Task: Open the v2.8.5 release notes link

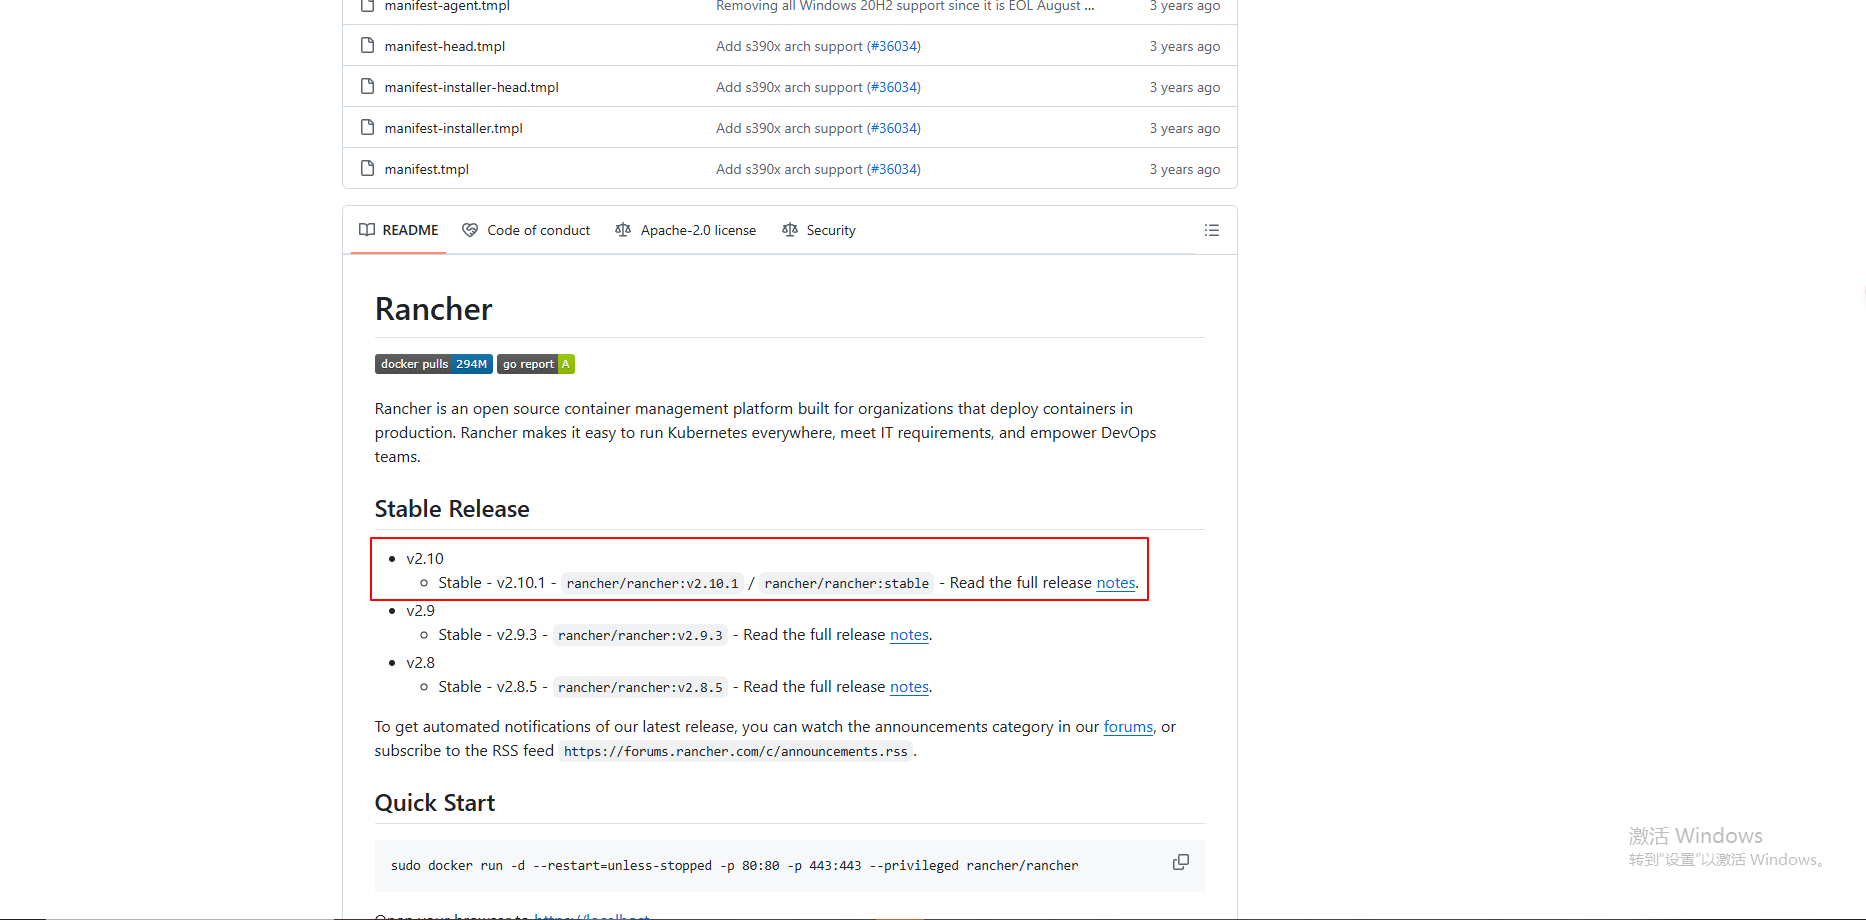Action: point(909,687)
